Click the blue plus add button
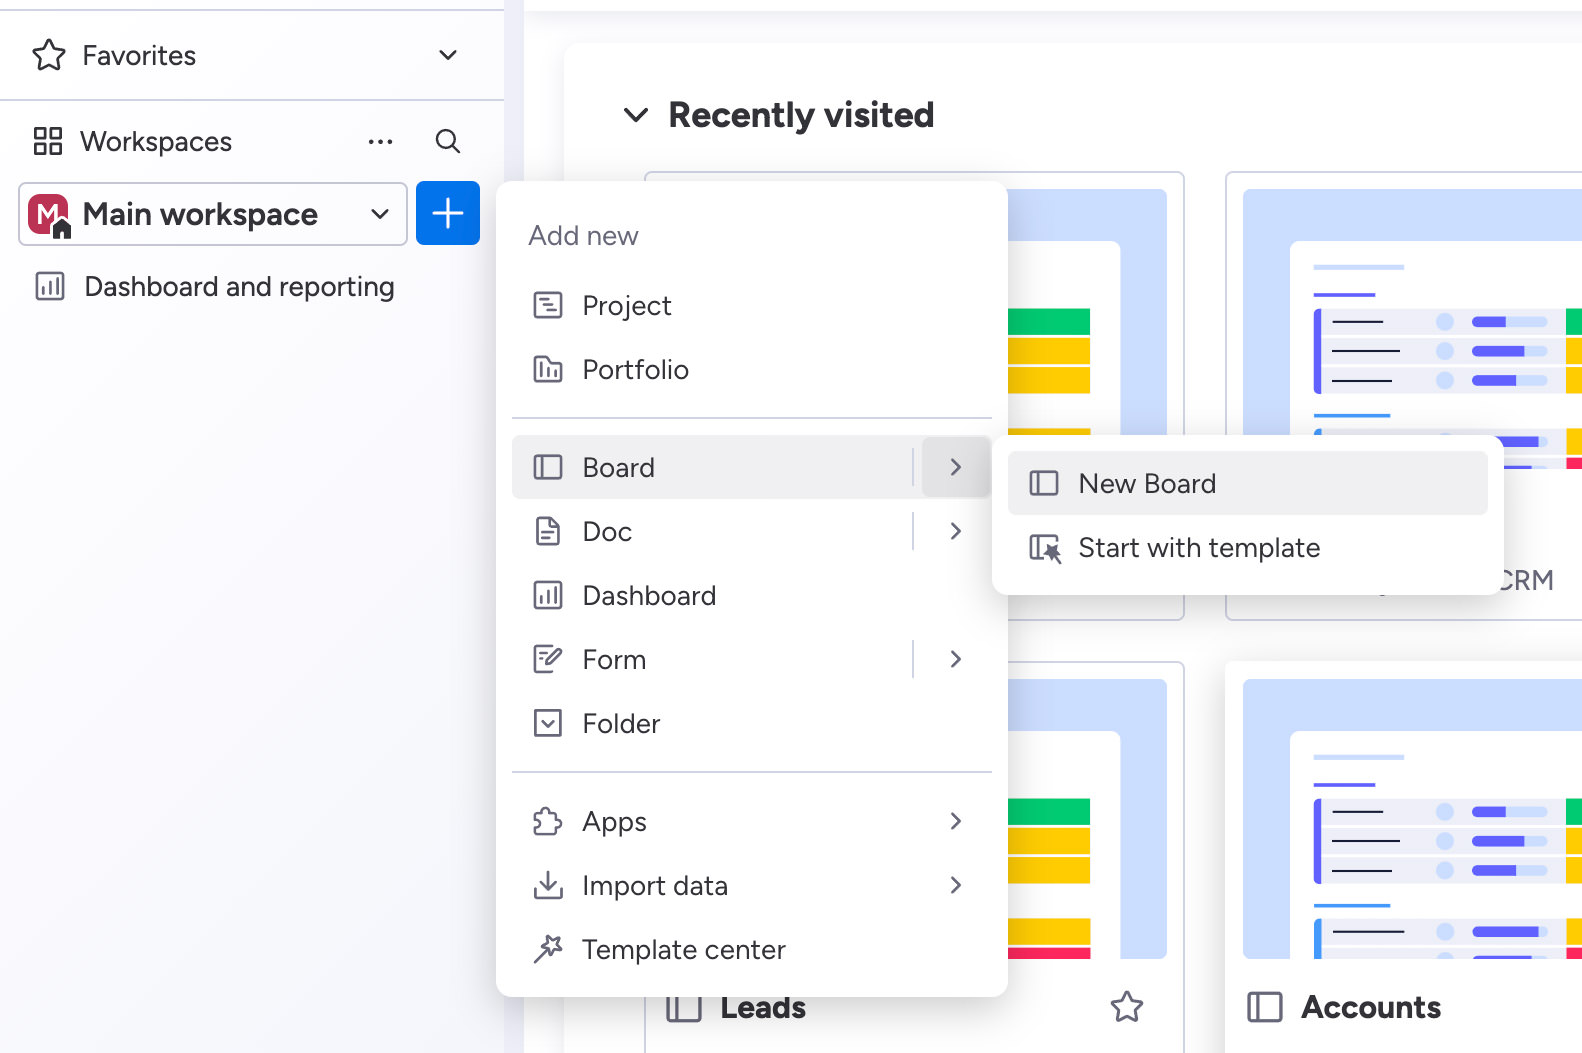The image size is (1582, 1053). (448, 213)
